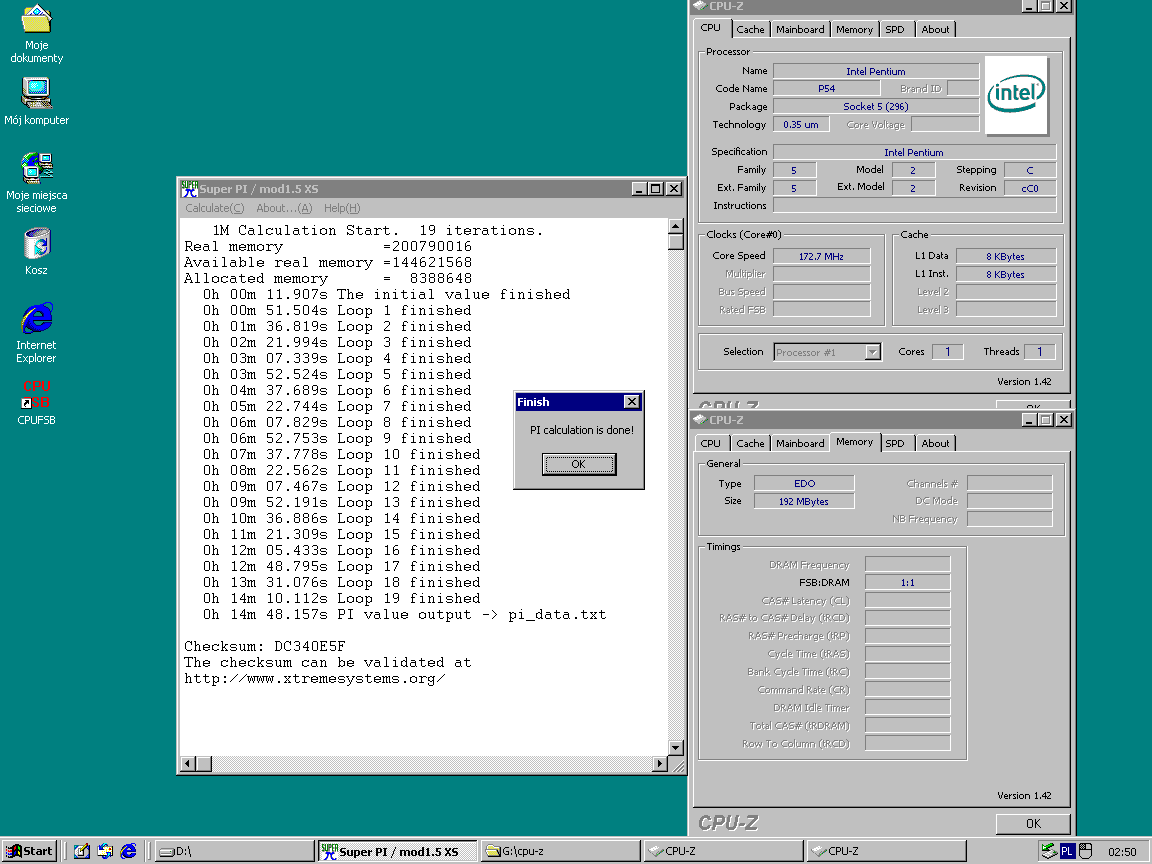
Task: Select Mainboard tab in bottom CPU-Z window
Action: pos(800,443)
